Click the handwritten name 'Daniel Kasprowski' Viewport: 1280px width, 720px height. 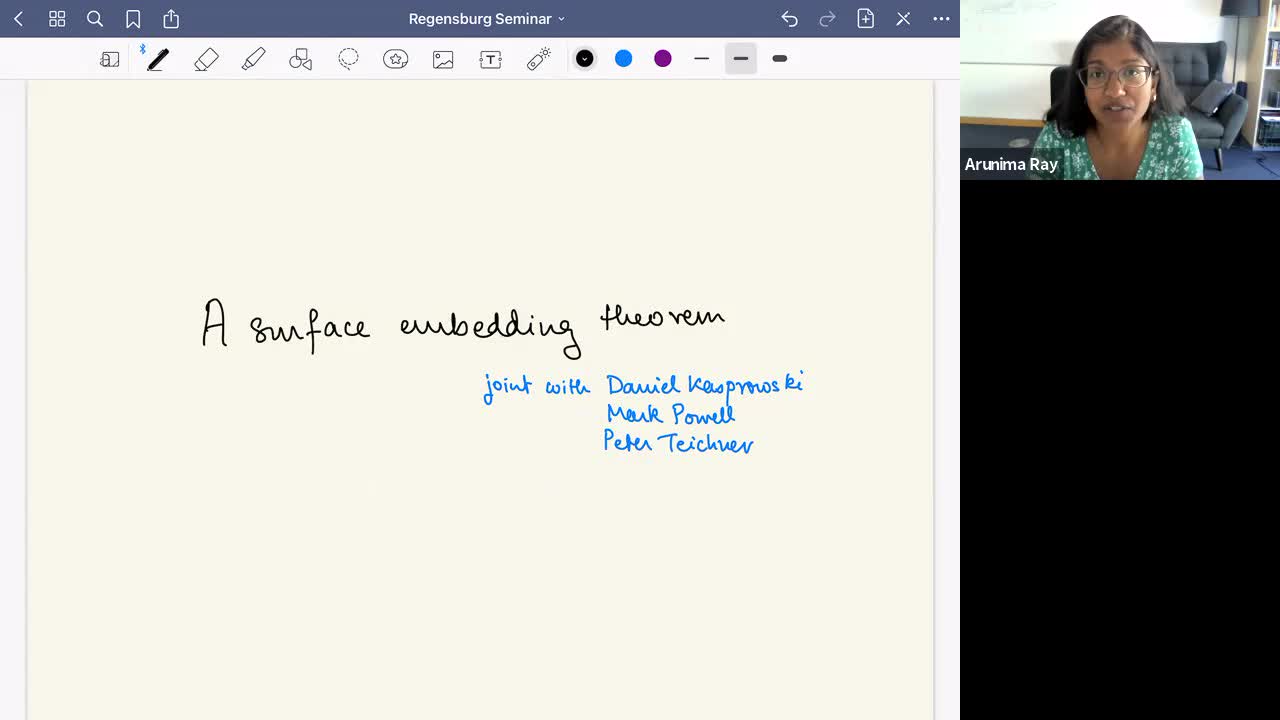tap(704, 385)
